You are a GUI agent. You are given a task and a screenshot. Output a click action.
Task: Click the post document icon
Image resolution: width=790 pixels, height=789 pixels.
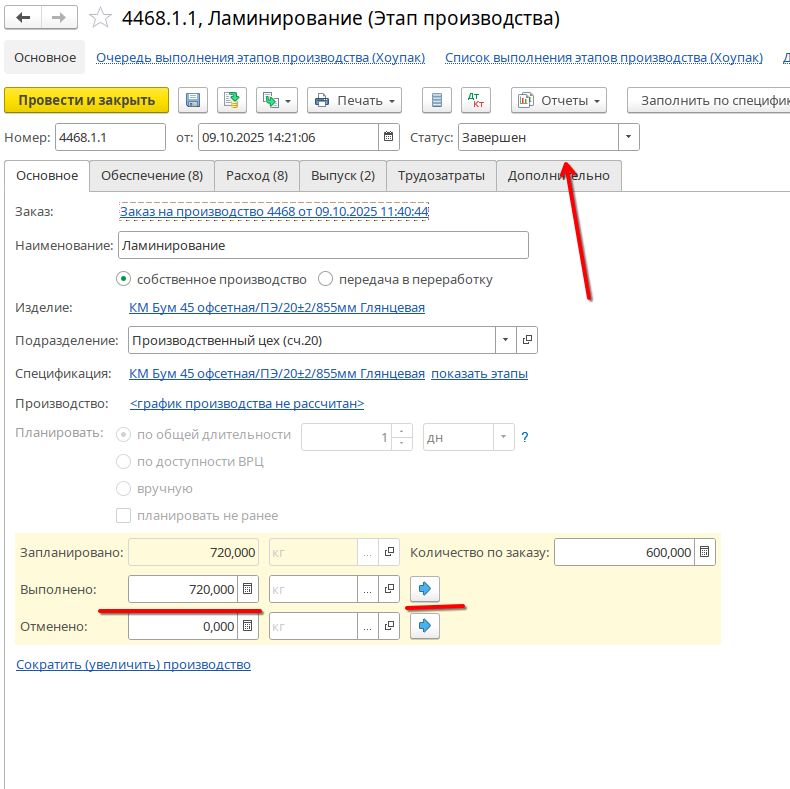pyautogui.click(x=232, y=100)
